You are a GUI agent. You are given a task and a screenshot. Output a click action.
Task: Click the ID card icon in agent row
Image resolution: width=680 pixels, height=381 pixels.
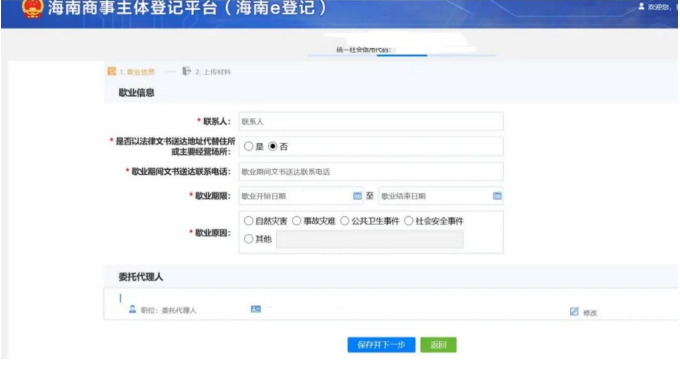tap(256, 309)
